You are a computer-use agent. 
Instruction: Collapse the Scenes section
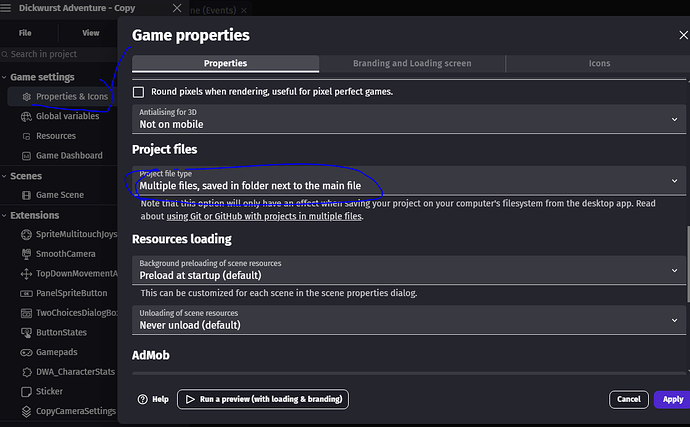point(4,176)
